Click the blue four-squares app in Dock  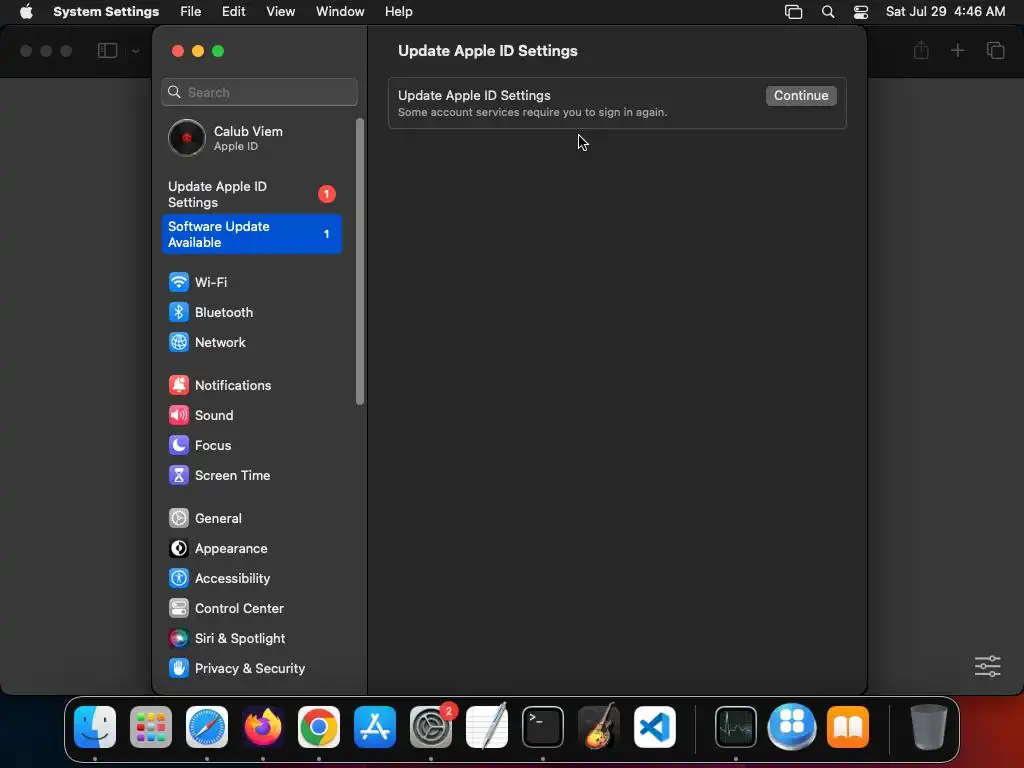click(x=792, y=726)
